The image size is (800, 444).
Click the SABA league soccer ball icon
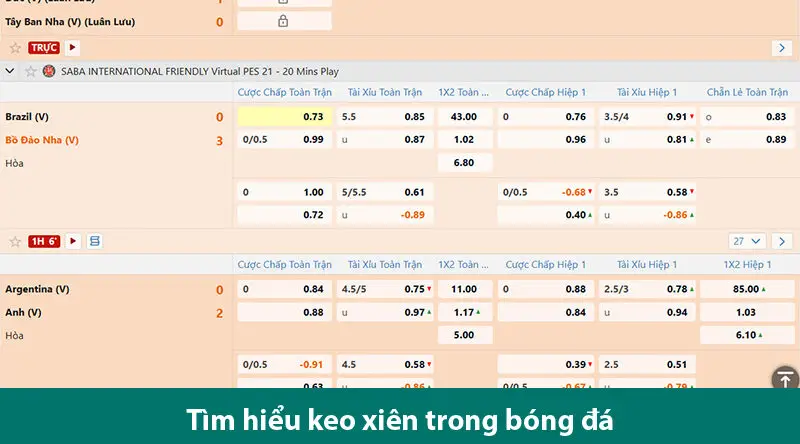pos(49,71)
